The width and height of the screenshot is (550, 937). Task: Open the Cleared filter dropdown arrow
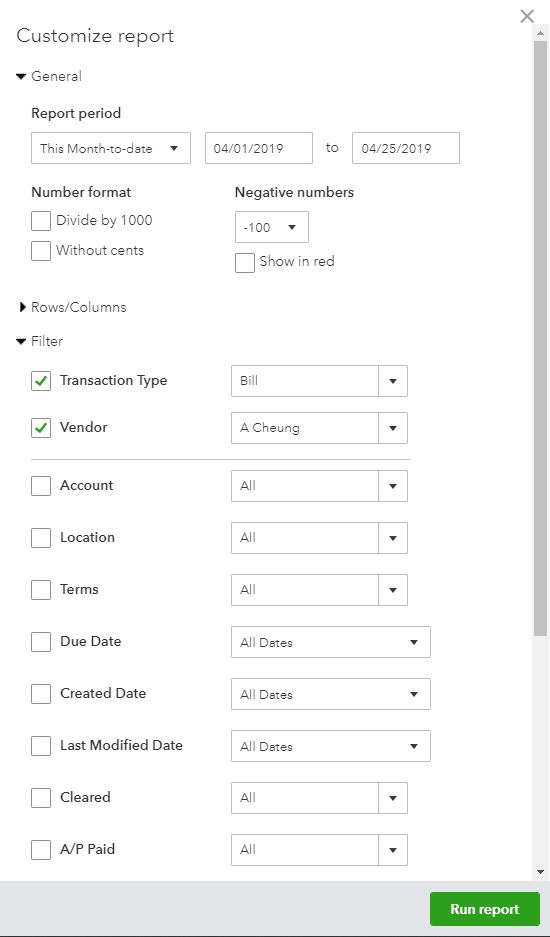[393, 798]
